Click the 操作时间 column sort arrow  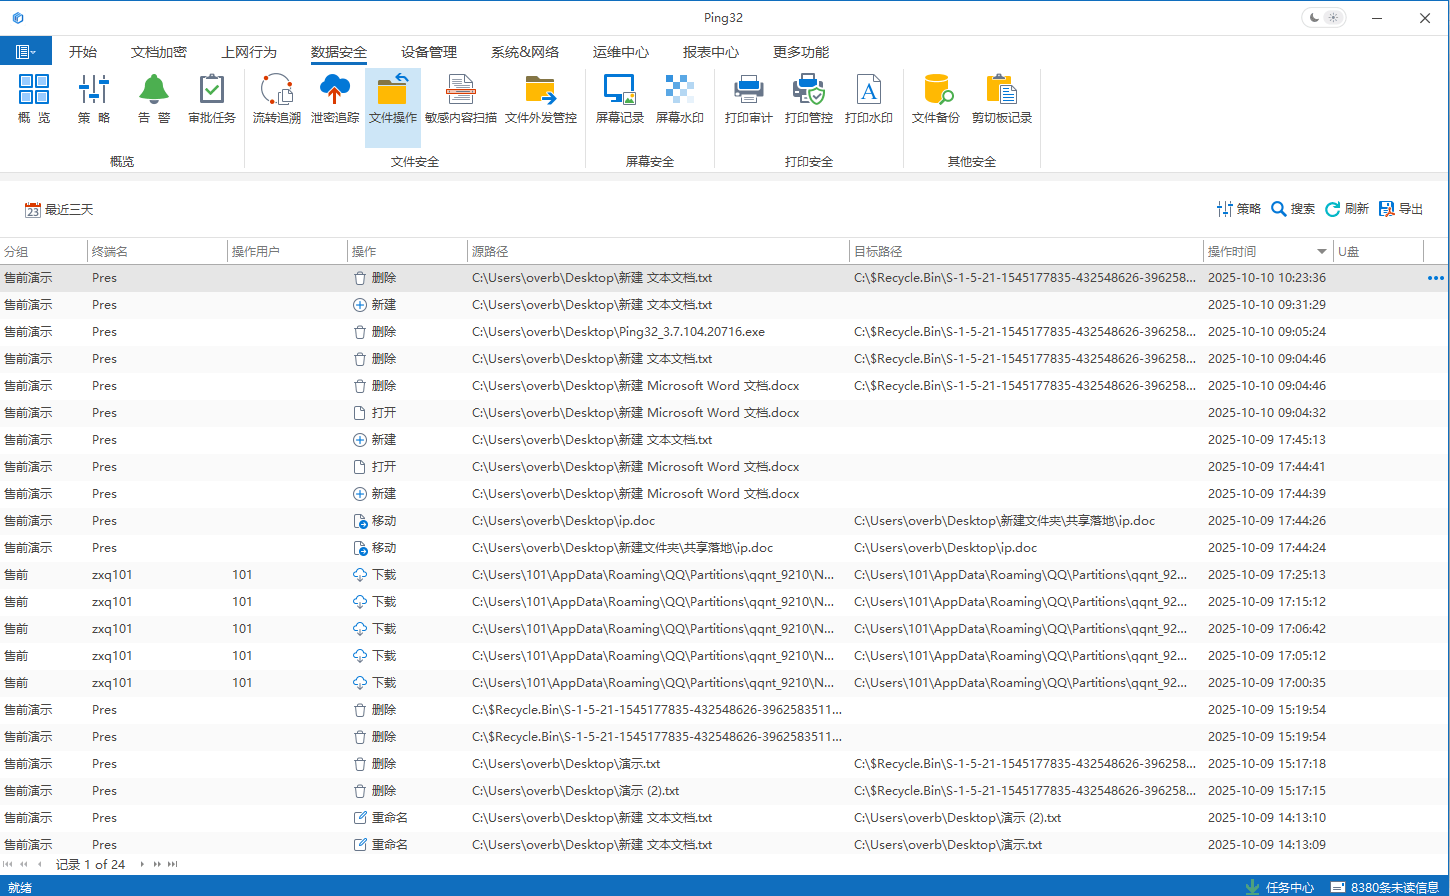(x=1321, y=252)
